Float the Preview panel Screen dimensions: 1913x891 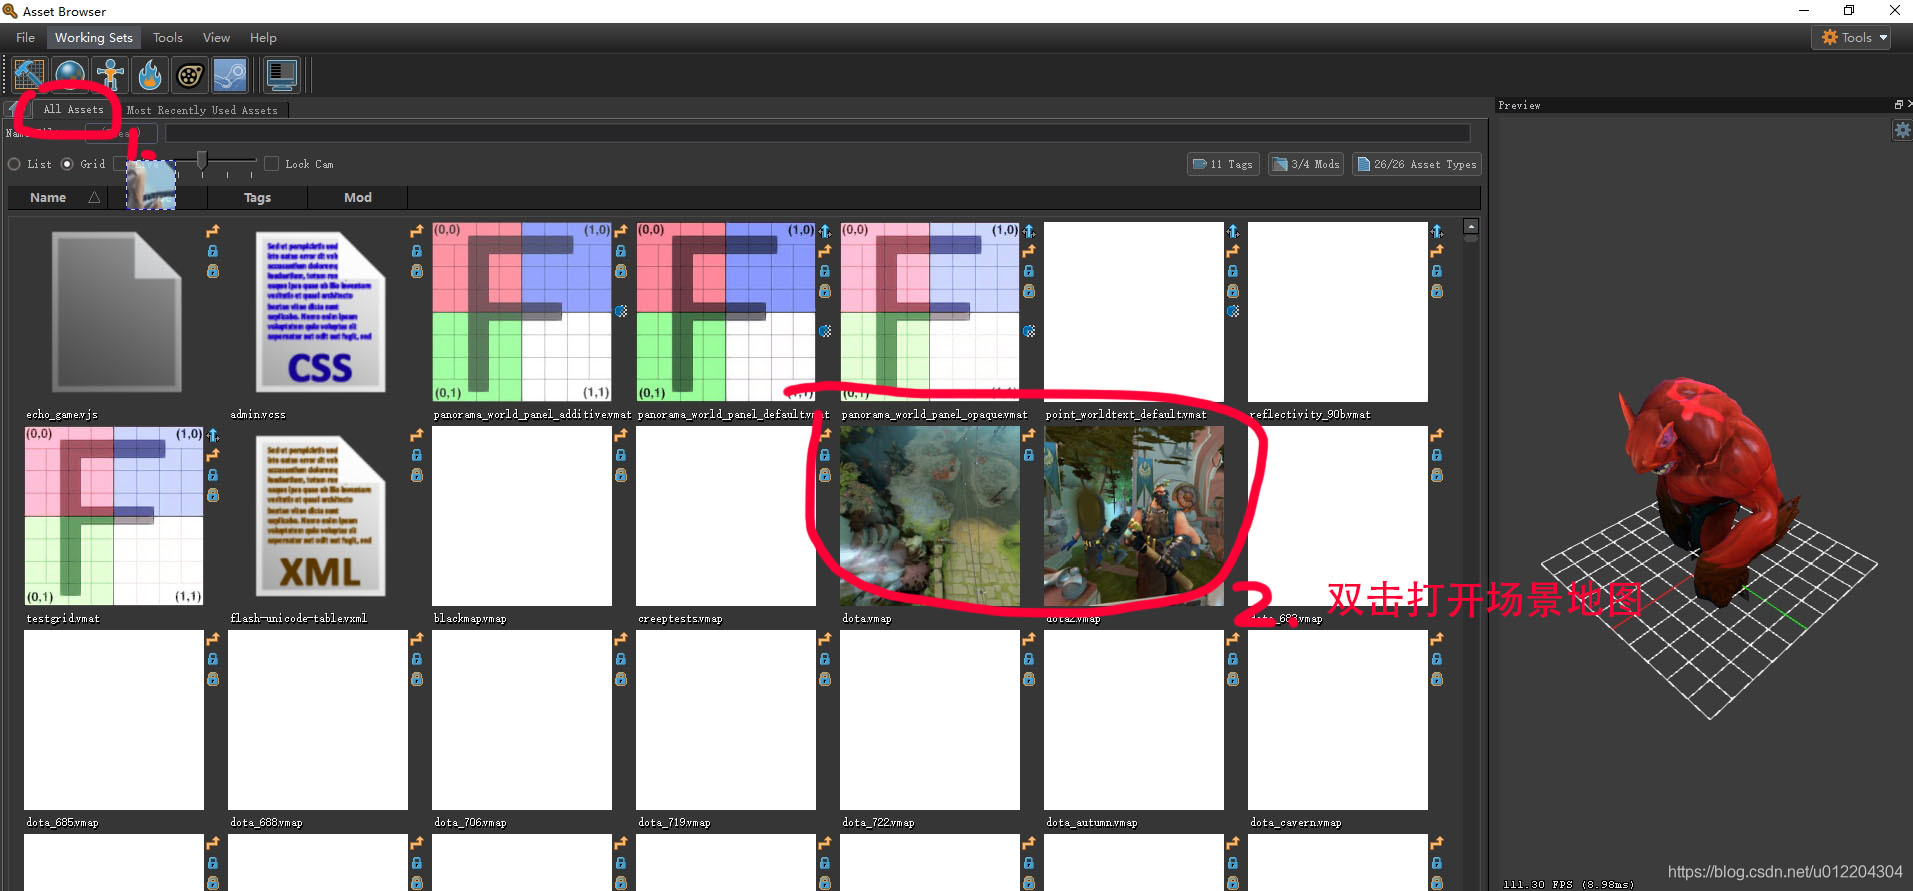point(1898,104)
